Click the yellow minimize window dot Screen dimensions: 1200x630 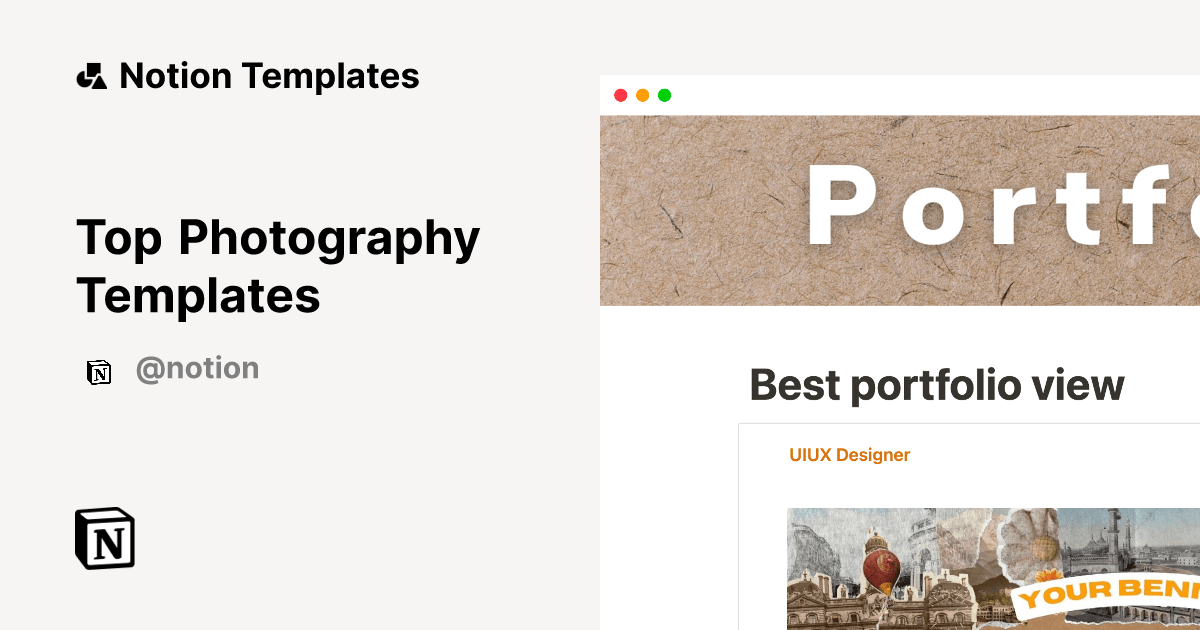pos(642,96)
